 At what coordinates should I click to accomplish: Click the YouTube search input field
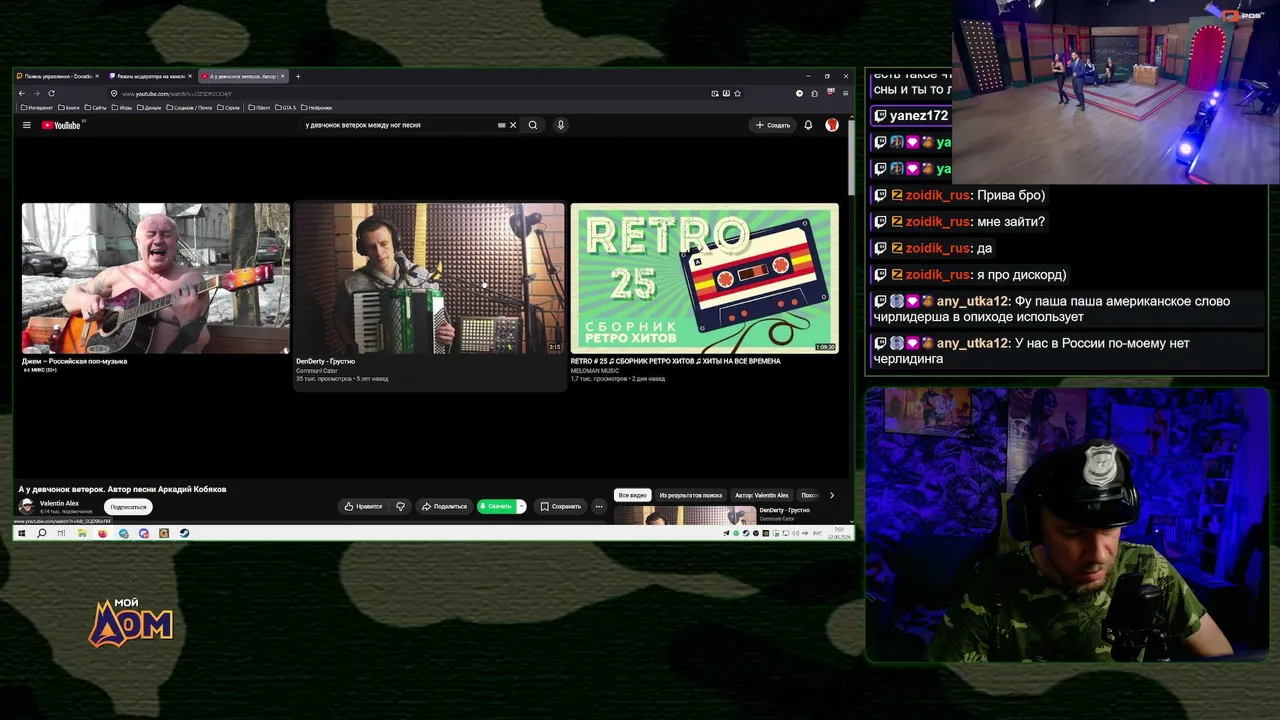click(x=400, y=125)
